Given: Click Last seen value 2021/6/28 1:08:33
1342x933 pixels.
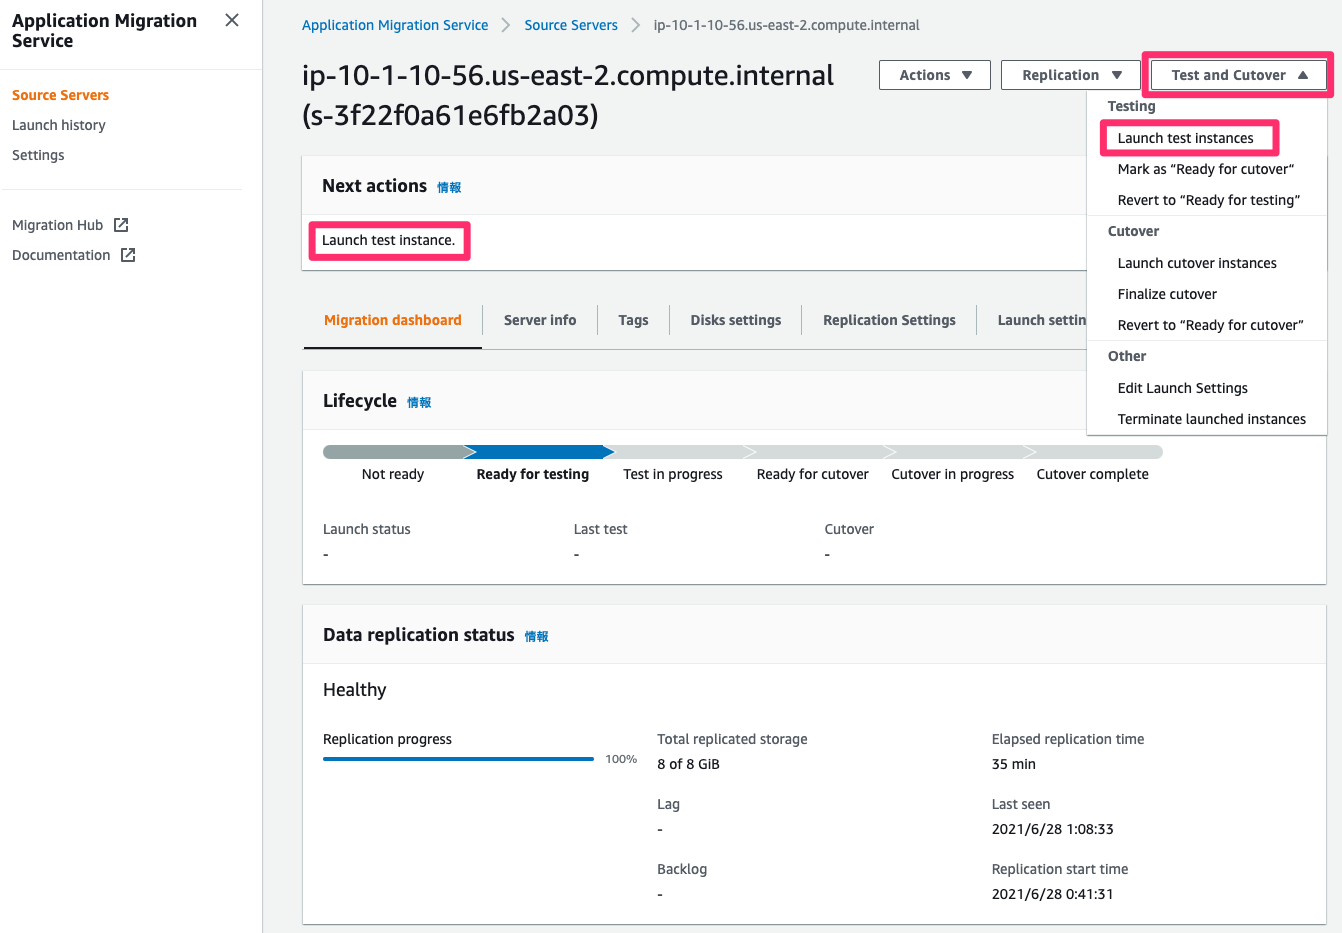Looking at the screenshot, I should (1053, 829).
